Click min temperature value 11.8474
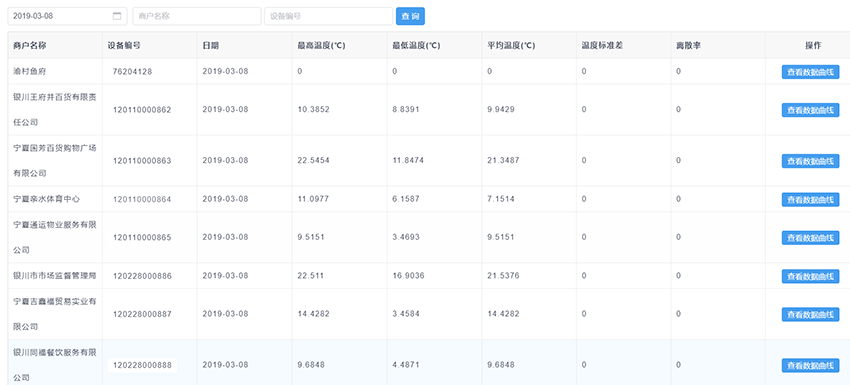 point(408,161)
